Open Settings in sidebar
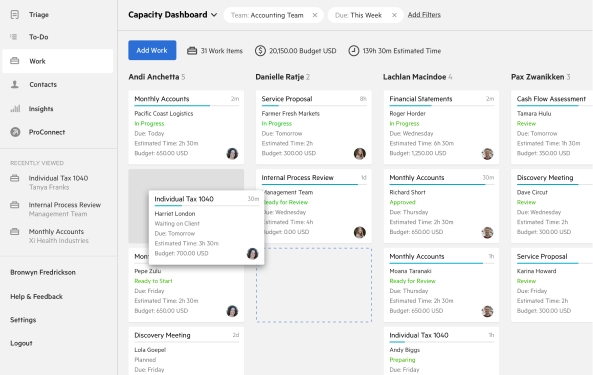This screenshot has width=593, height=375. click(x=23, y=320)
